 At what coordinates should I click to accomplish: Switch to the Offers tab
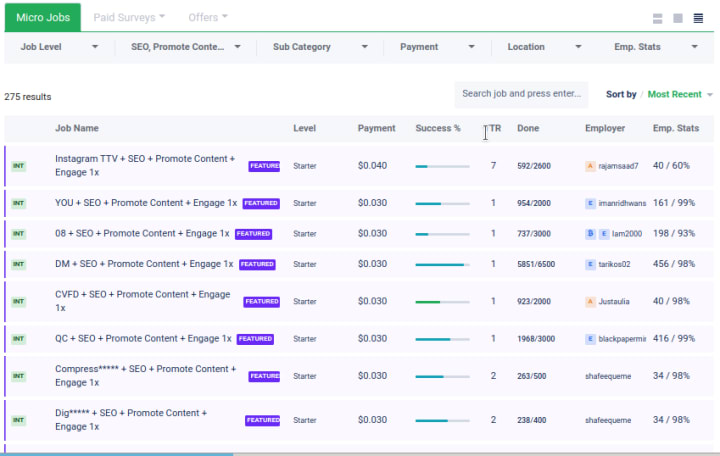pyautogui.click(x=208, y=17)
